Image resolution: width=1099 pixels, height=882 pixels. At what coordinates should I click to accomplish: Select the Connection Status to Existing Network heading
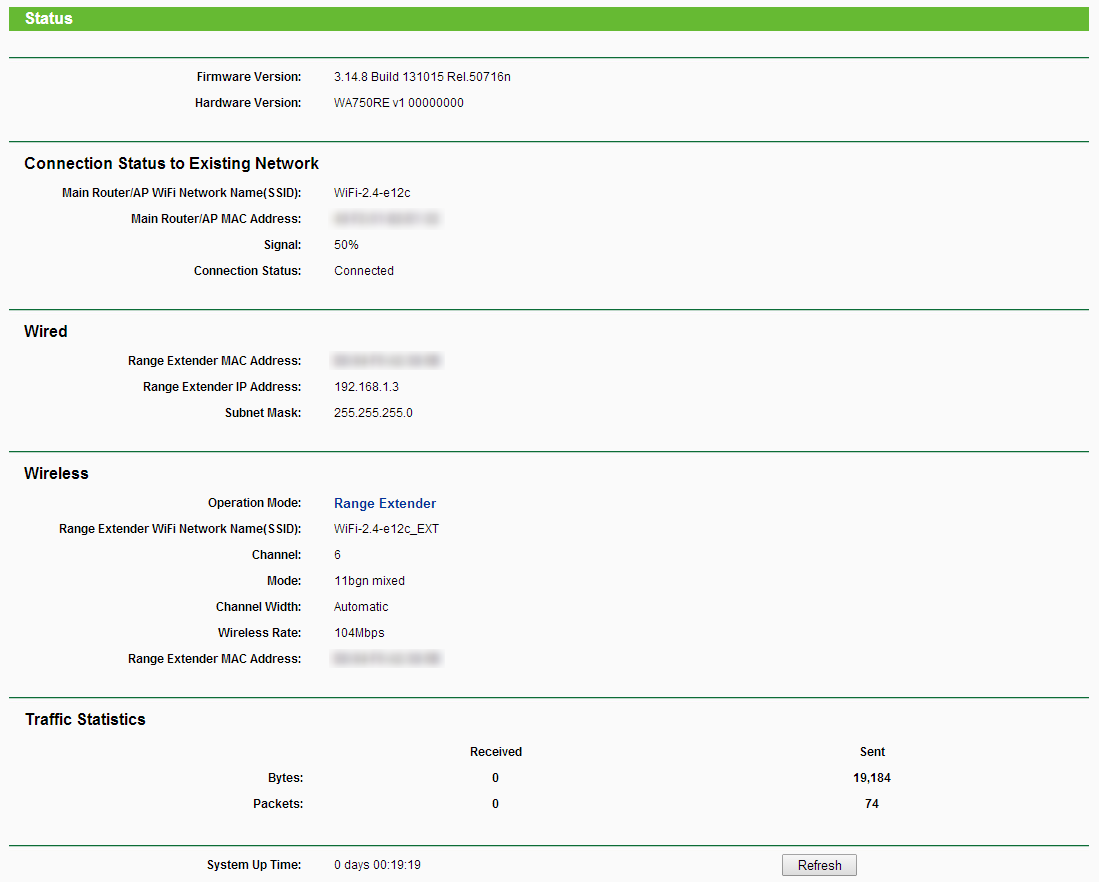pos(171,163)
